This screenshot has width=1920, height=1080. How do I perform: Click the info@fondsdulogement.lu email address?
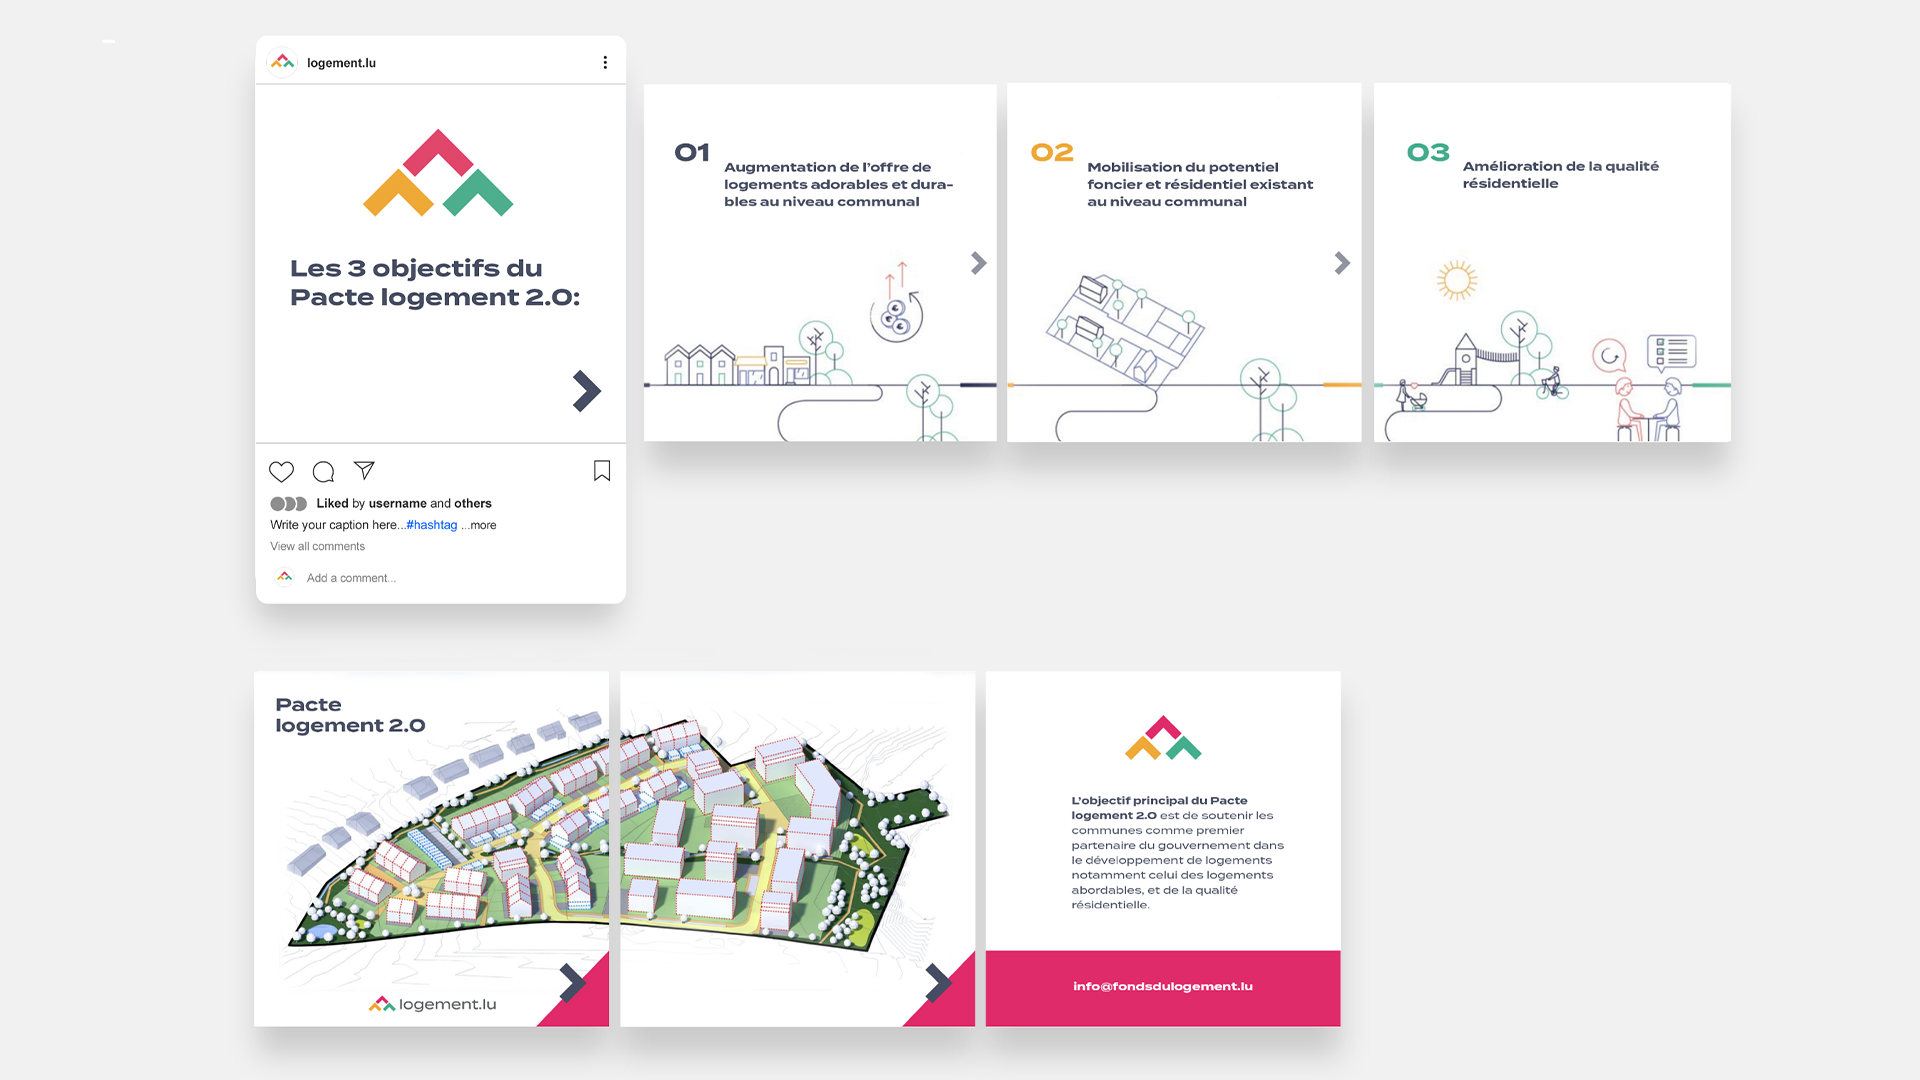tap(1163, 986)
